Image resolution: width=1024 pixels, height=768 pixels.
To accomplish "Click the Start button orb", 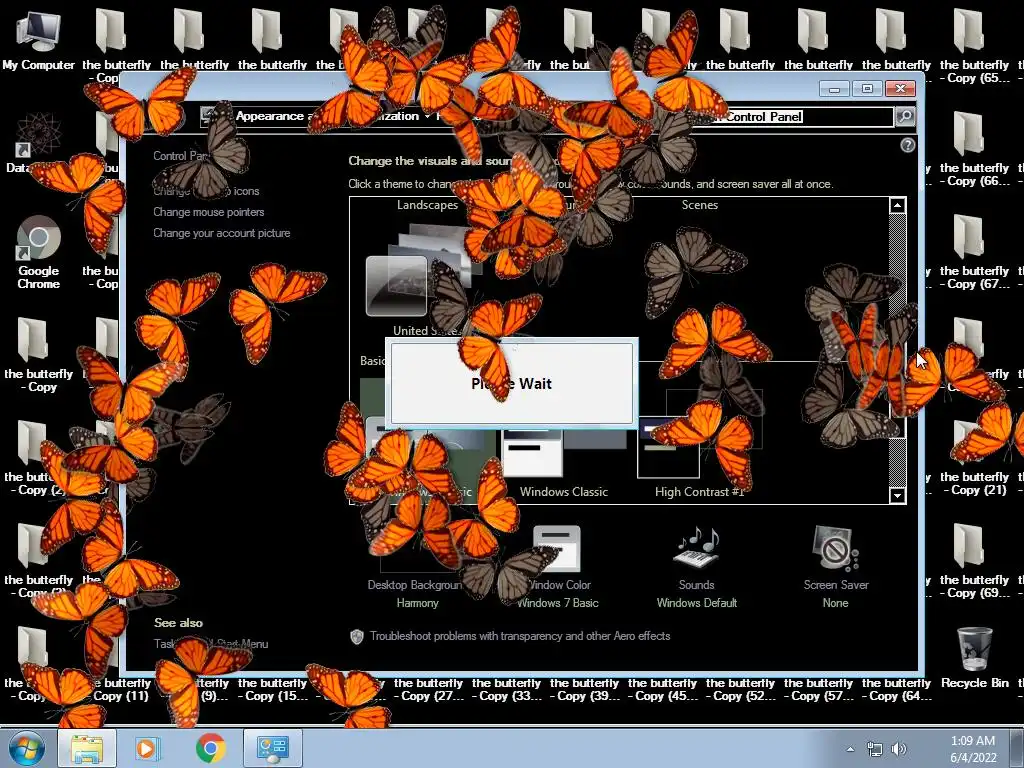I will pyautogui.click(x=27, y=748).
